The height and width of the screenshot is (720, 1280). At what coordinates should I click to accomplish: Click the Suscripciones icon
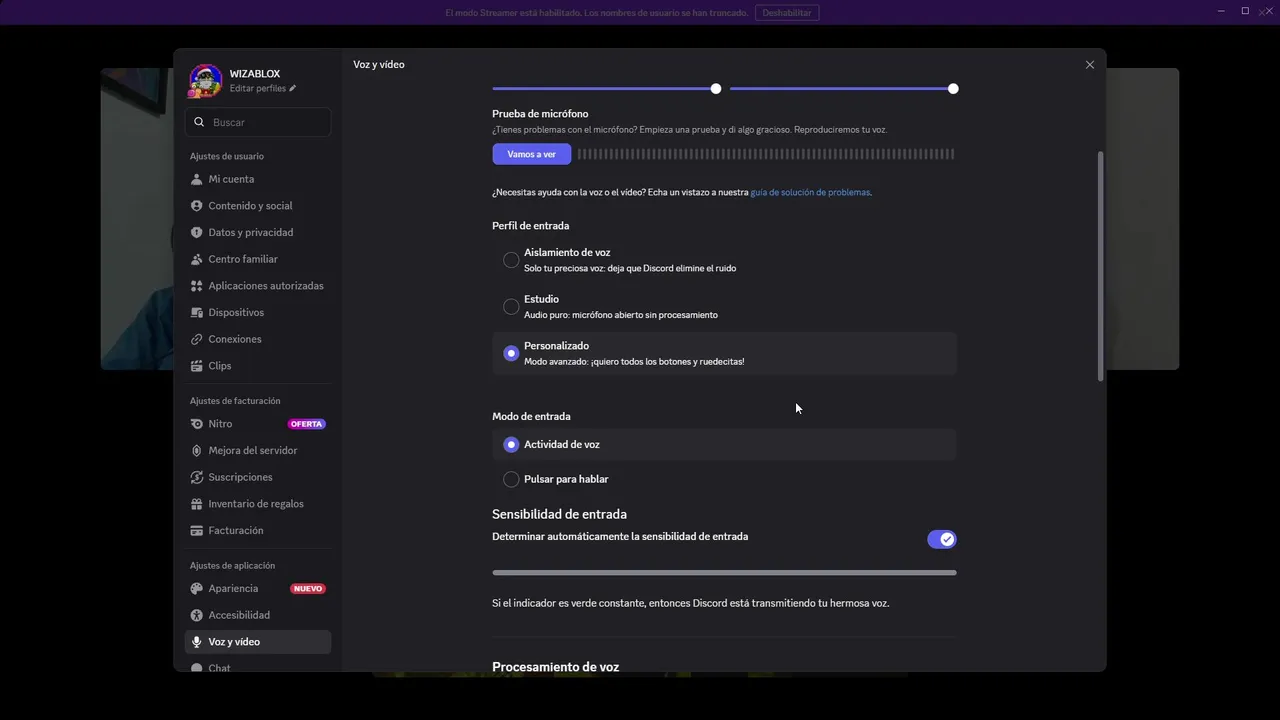coord(197,477)
